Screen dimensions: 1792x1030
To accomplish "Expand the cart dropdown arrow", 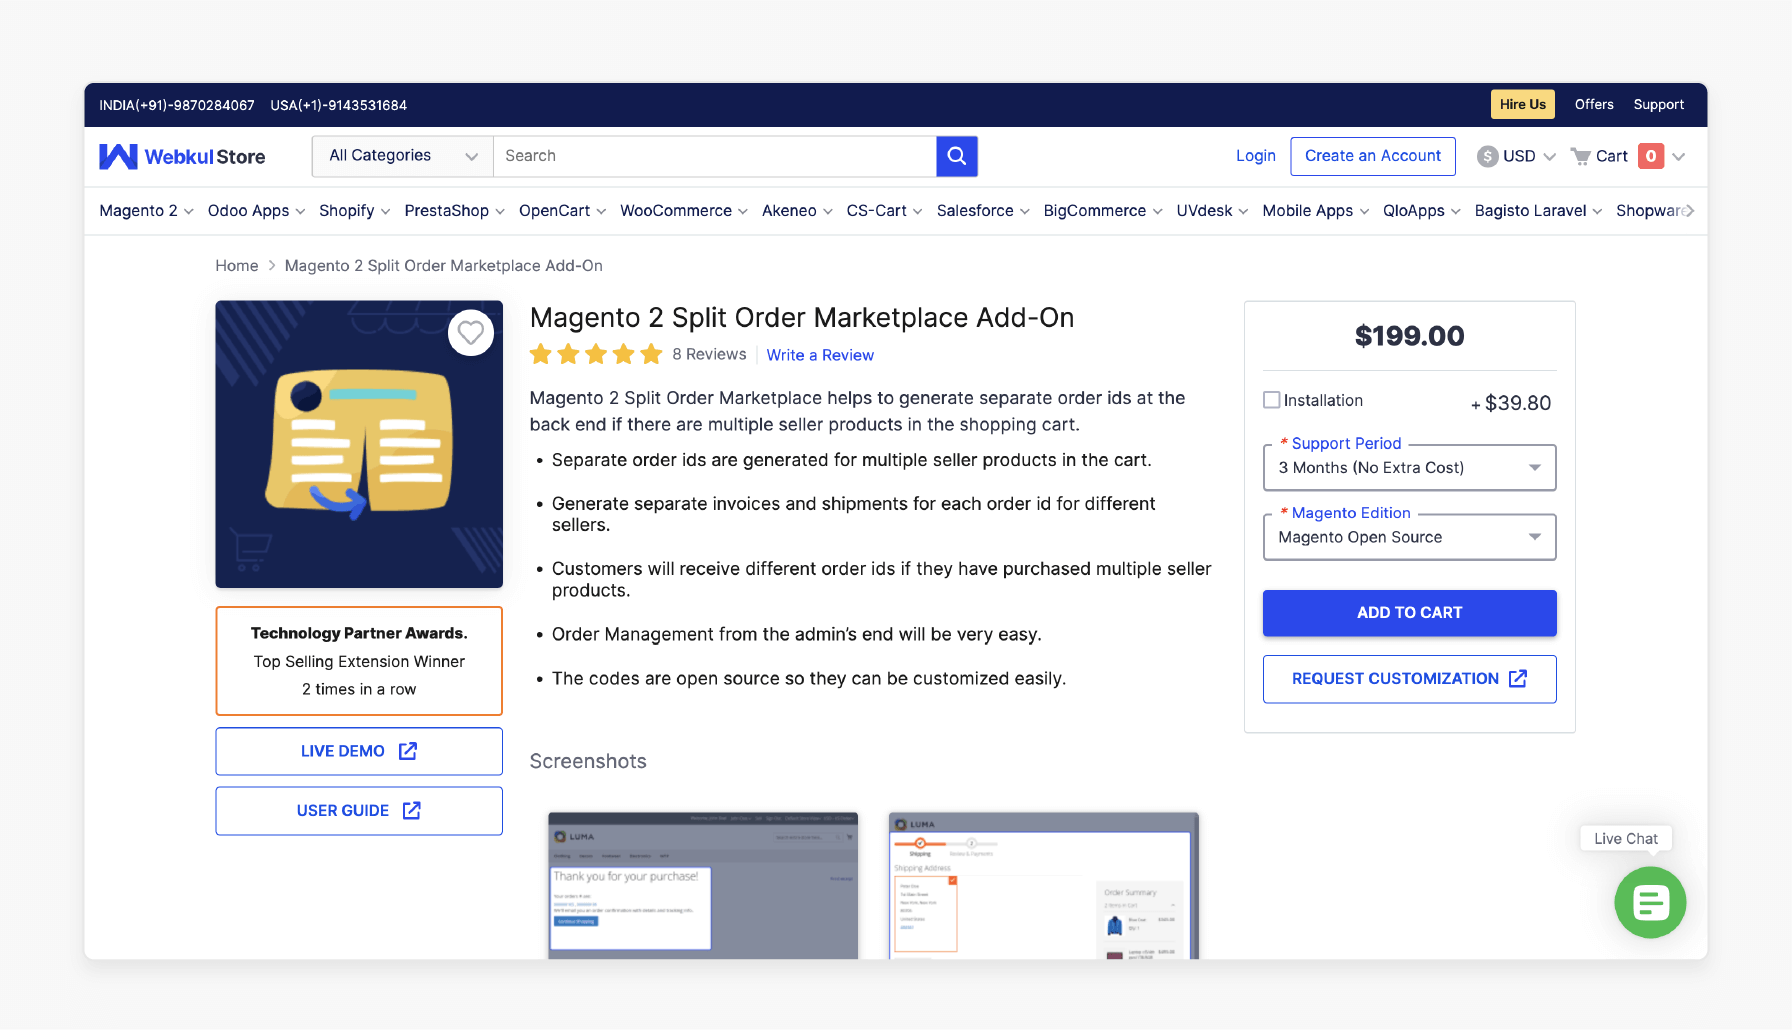I will [x=1678, y=156].
